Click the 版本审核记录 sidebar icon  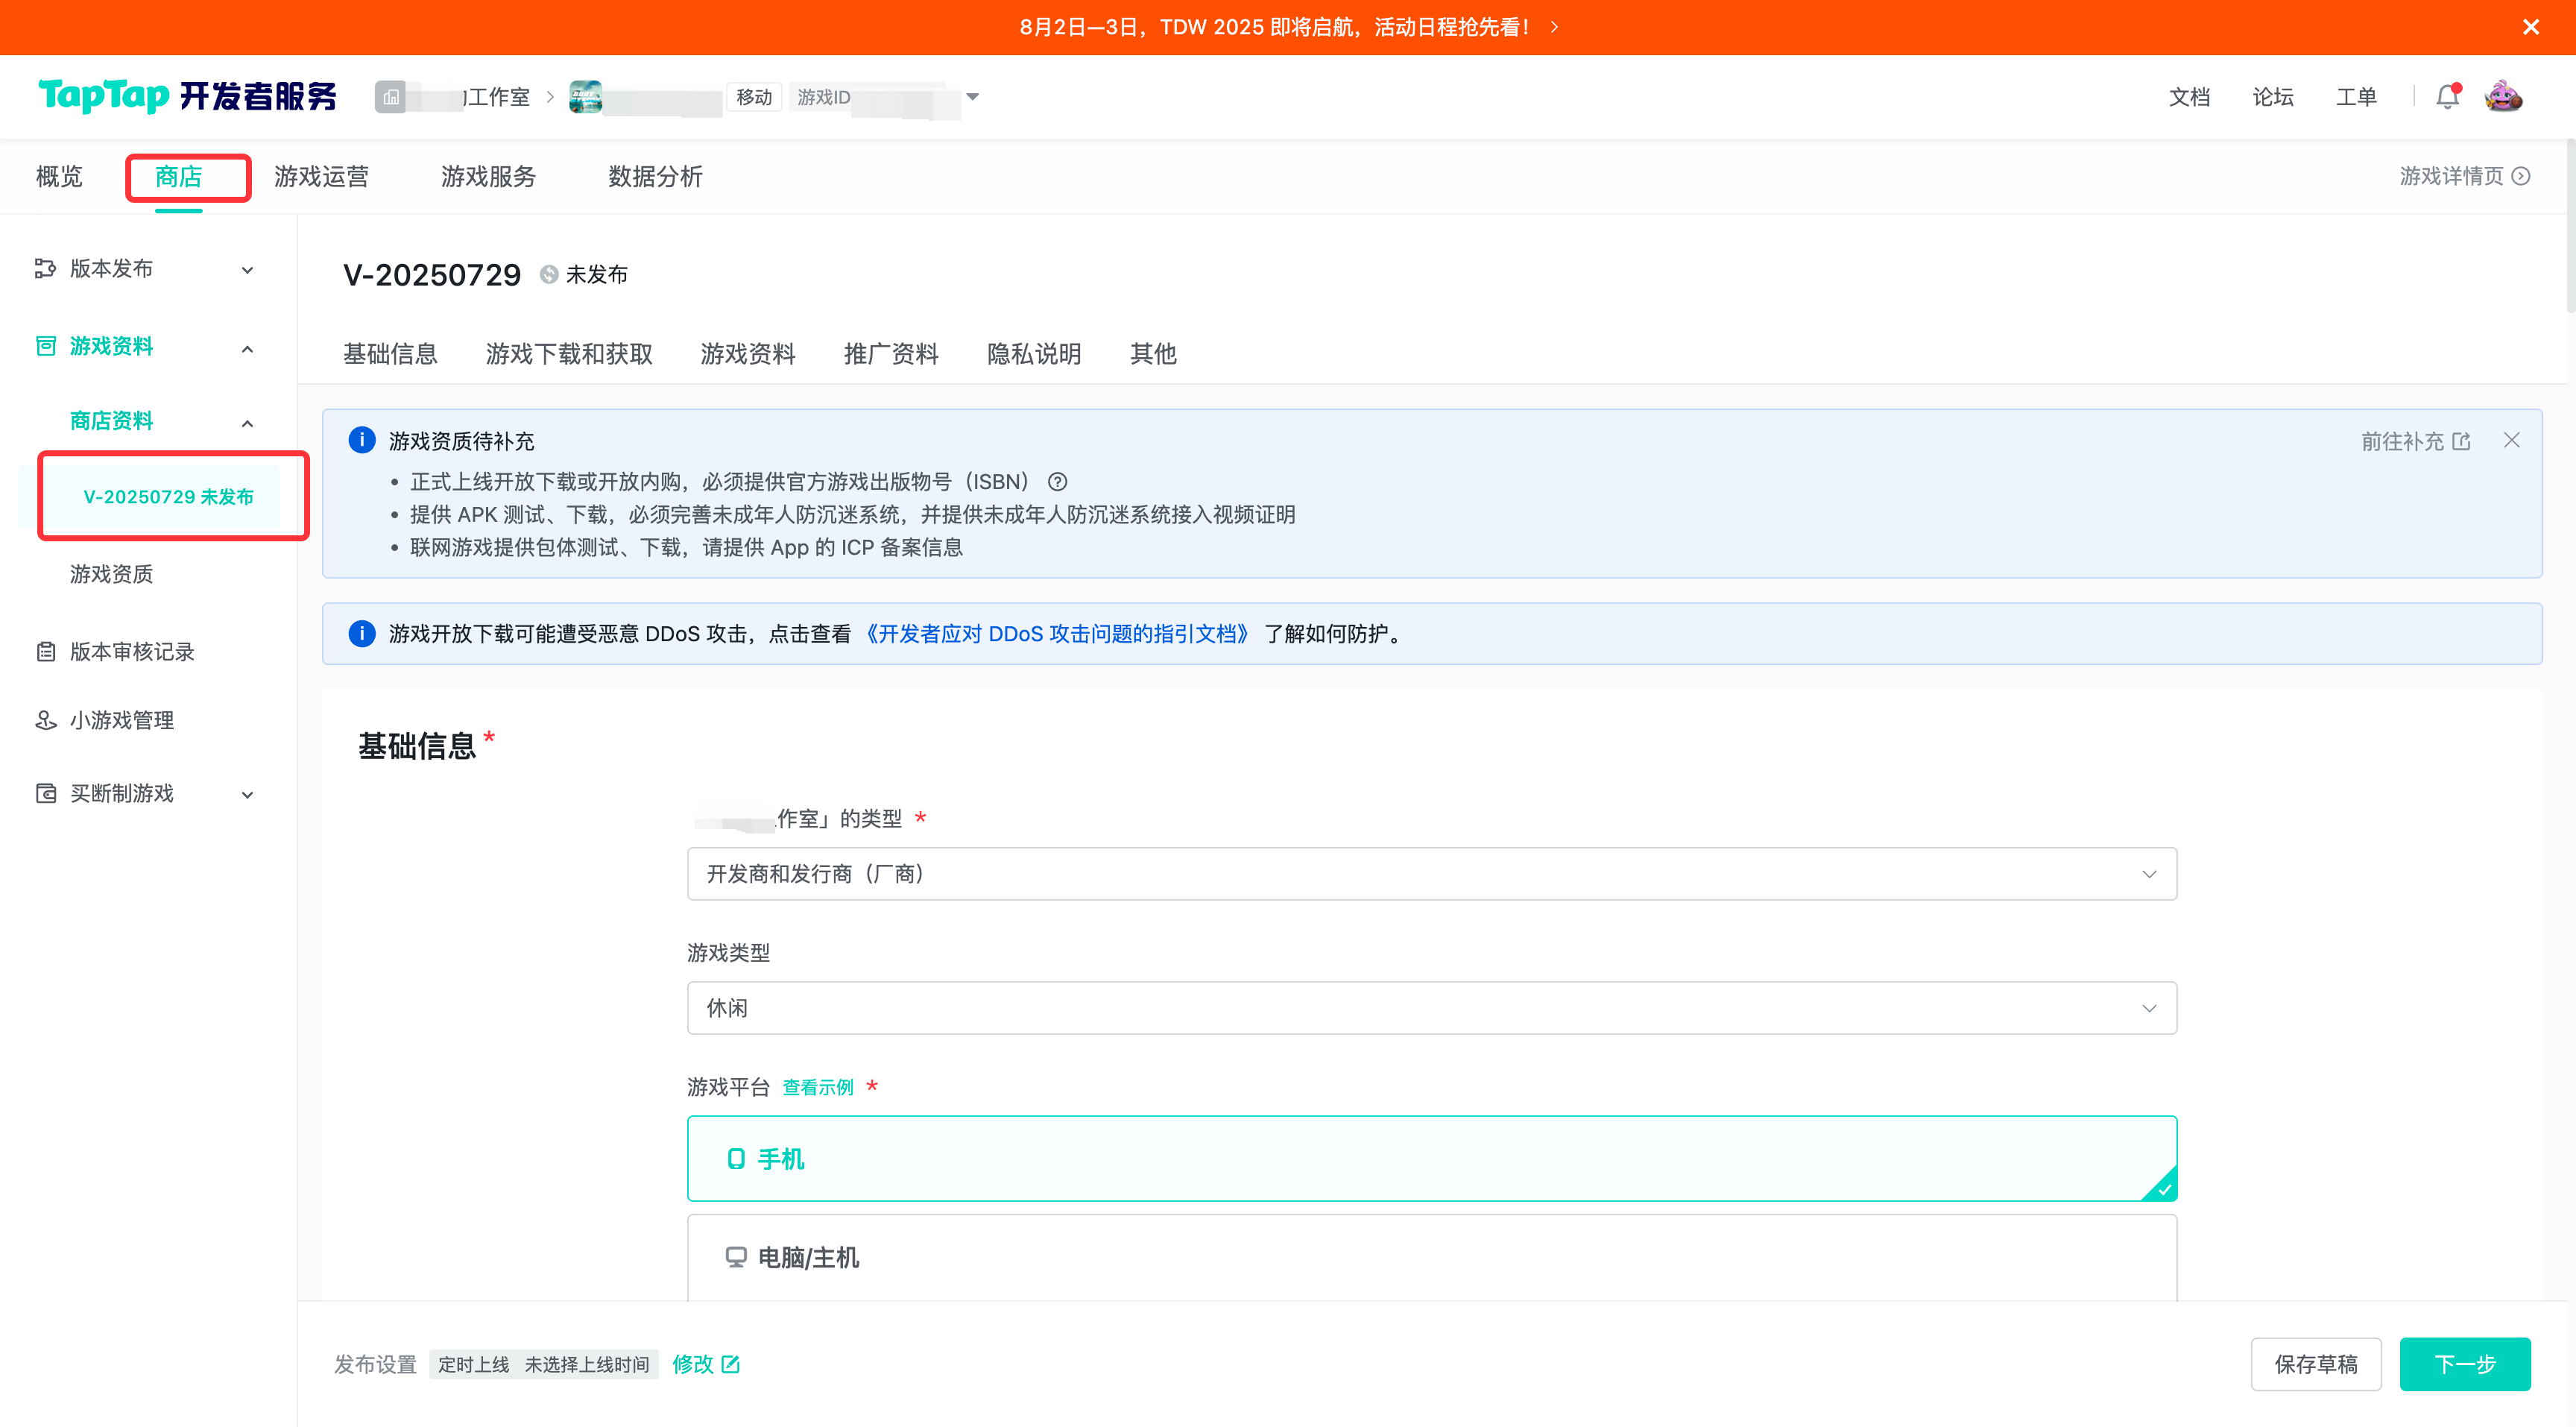pyautogui.click(x=46, y=652)
